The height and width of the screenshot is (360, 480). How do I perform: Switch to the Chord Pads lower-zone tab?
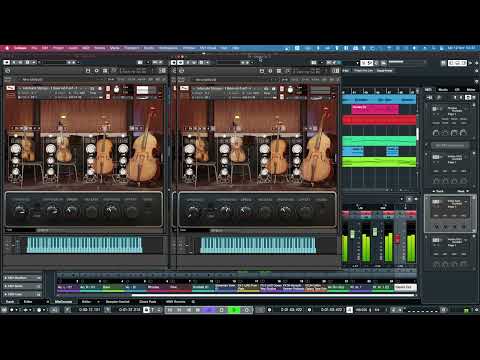pos(148,301)
